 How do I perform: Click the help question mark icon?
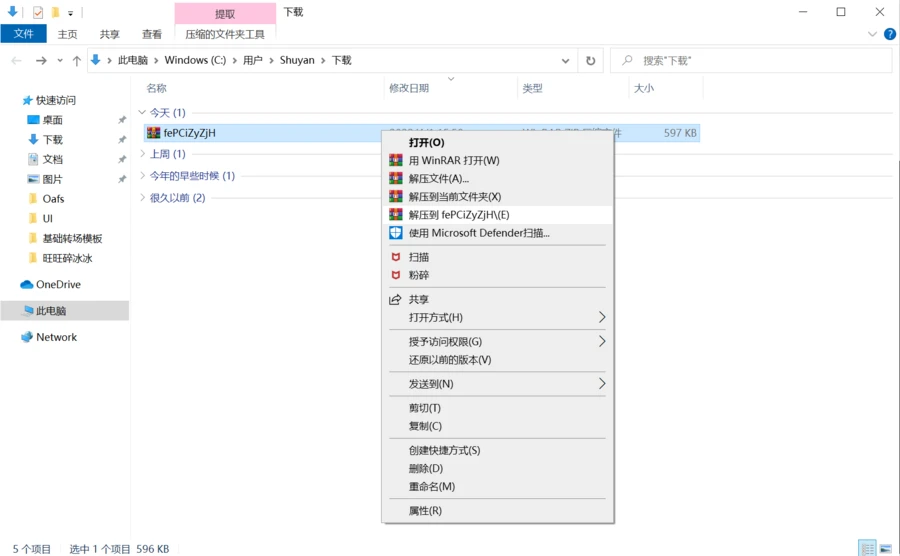(886, 33)
